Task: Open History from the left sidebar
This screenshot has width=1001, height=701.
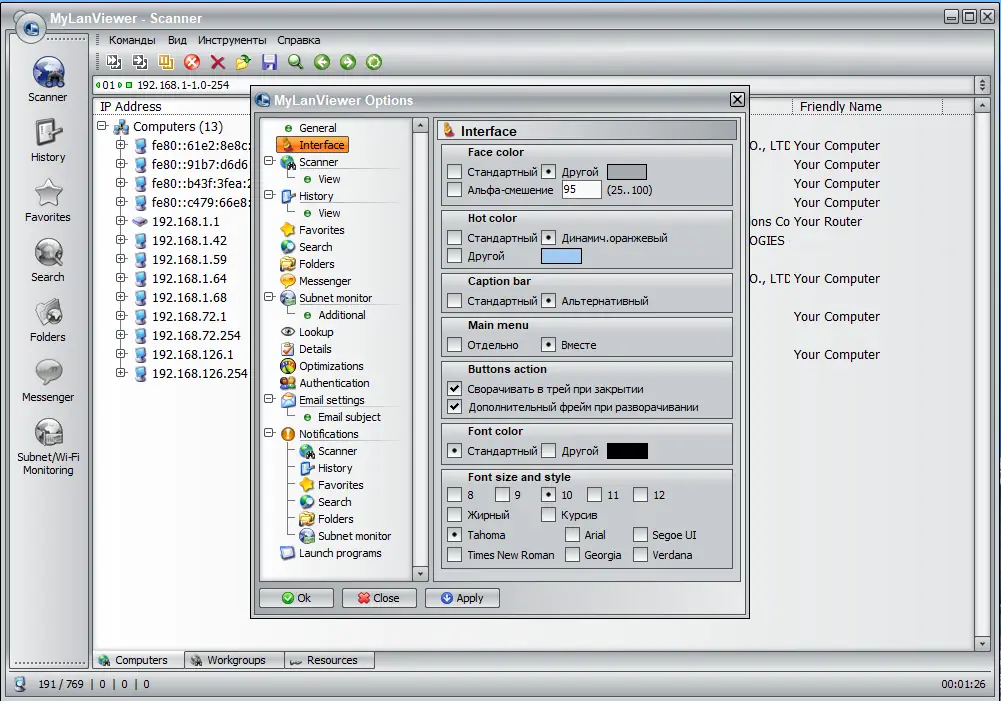Action: coord(48,140)
